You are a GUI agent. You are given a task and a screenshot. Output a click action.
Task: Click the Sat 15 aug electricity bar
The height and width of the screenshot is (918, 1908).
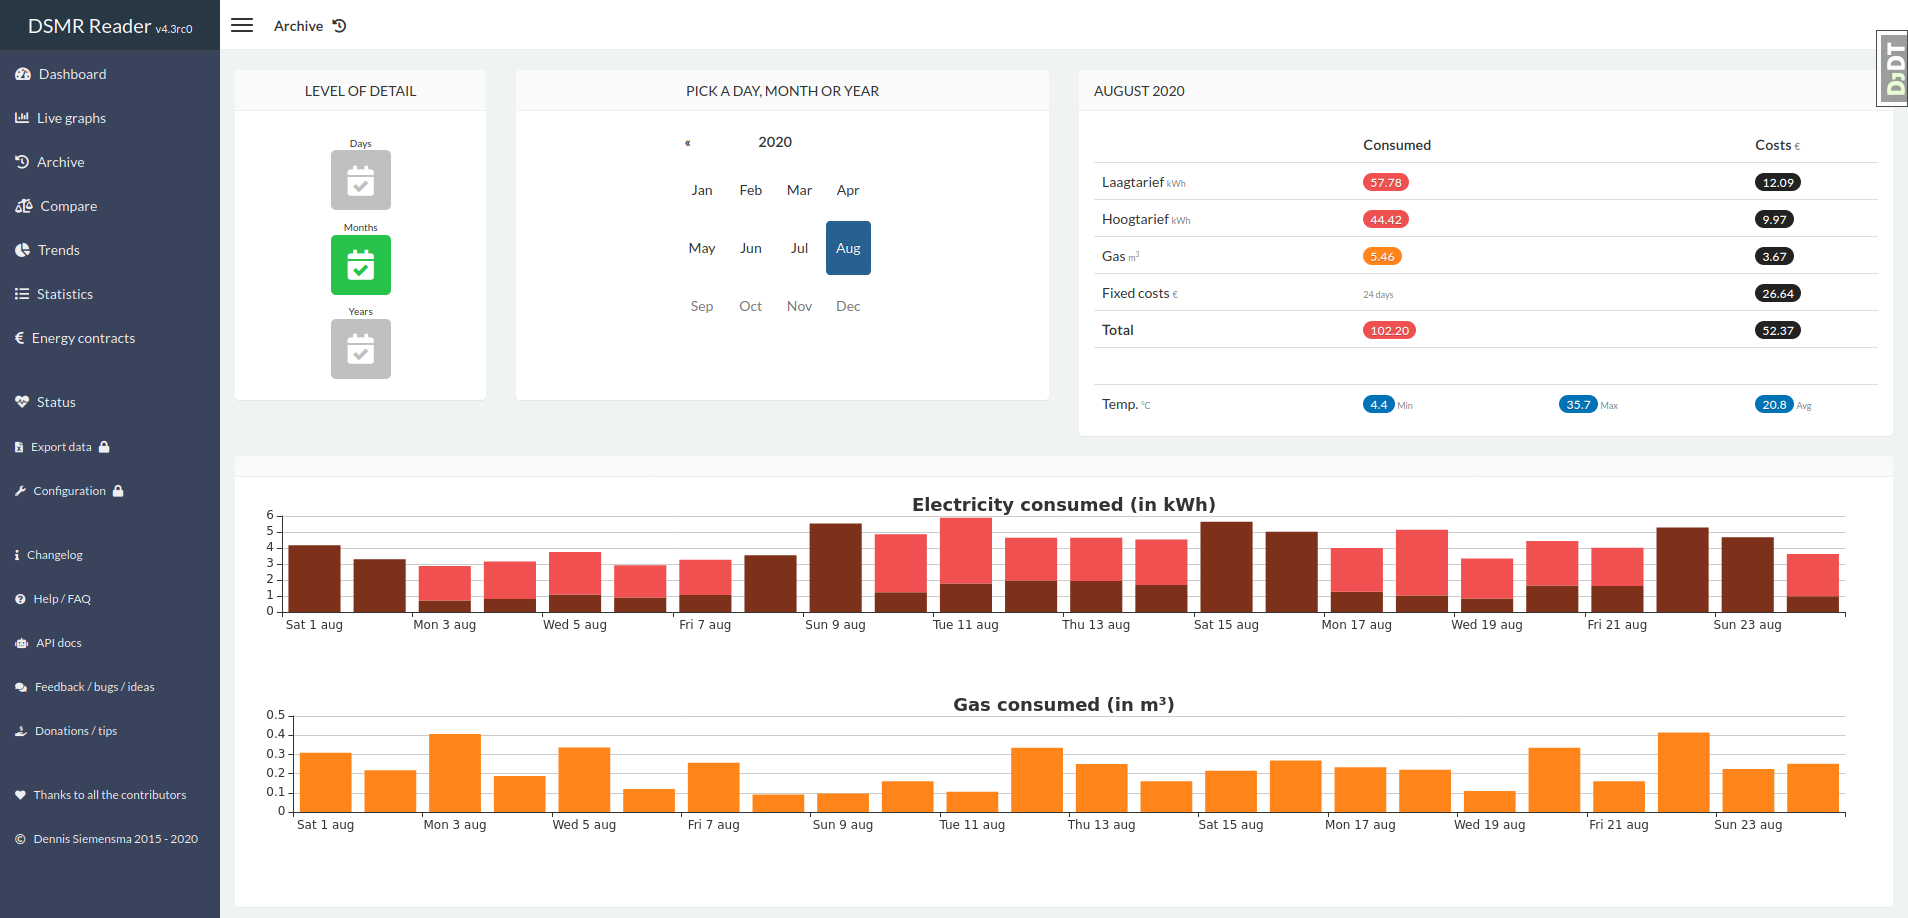point(1226,567)
